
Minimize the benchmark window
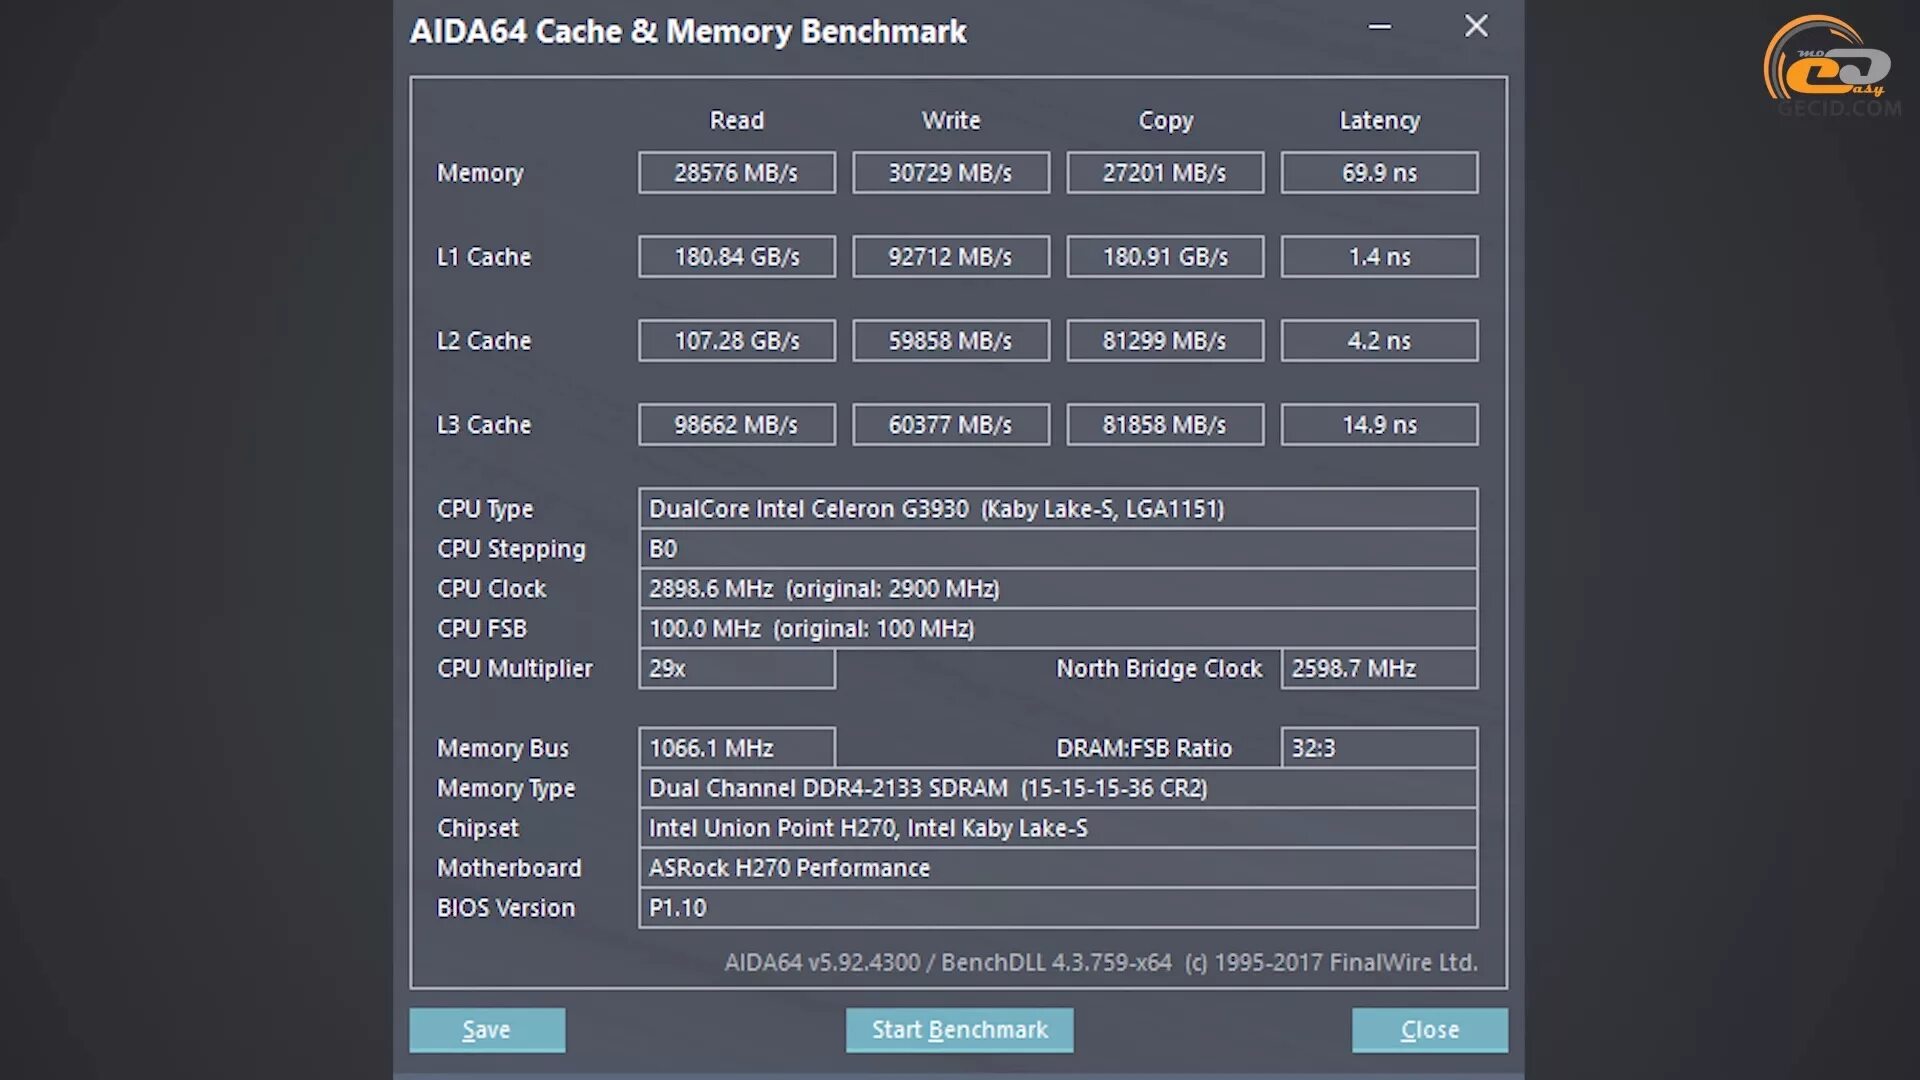click(x=1380, y=27)
